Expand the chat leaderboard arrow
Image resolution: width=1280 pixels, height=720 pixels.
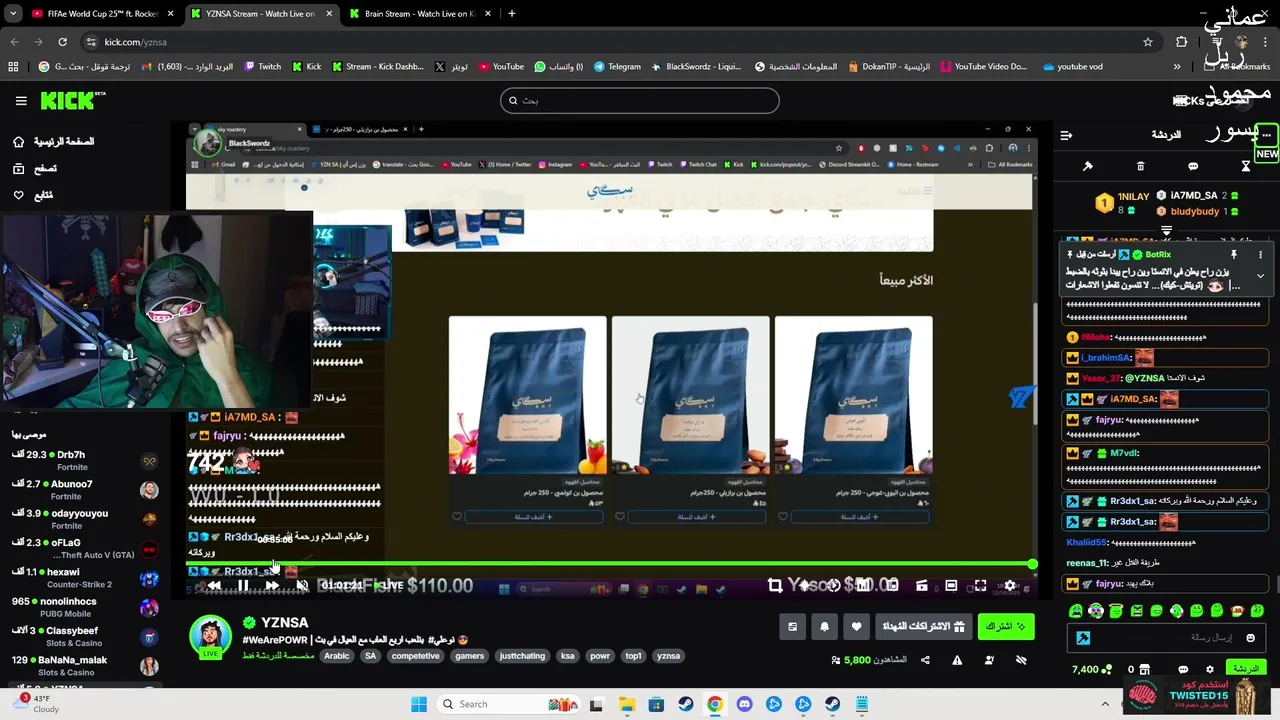coord(1166,231)
